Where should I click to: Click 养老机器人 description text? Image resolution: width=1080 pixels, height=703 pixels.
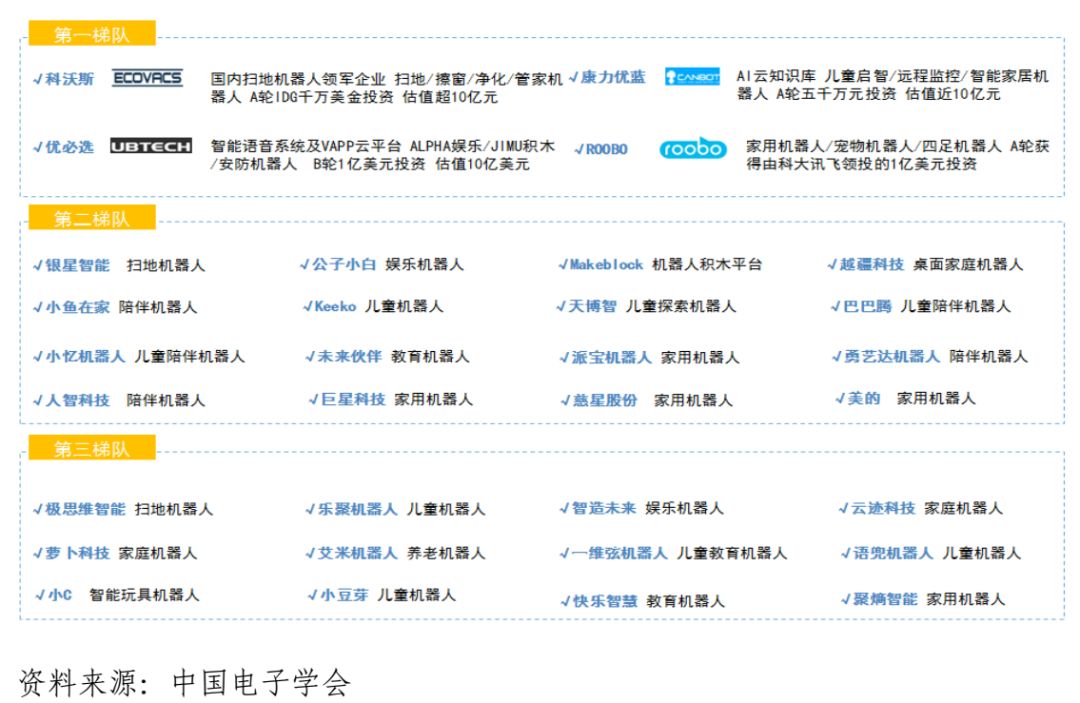point(446,553)
